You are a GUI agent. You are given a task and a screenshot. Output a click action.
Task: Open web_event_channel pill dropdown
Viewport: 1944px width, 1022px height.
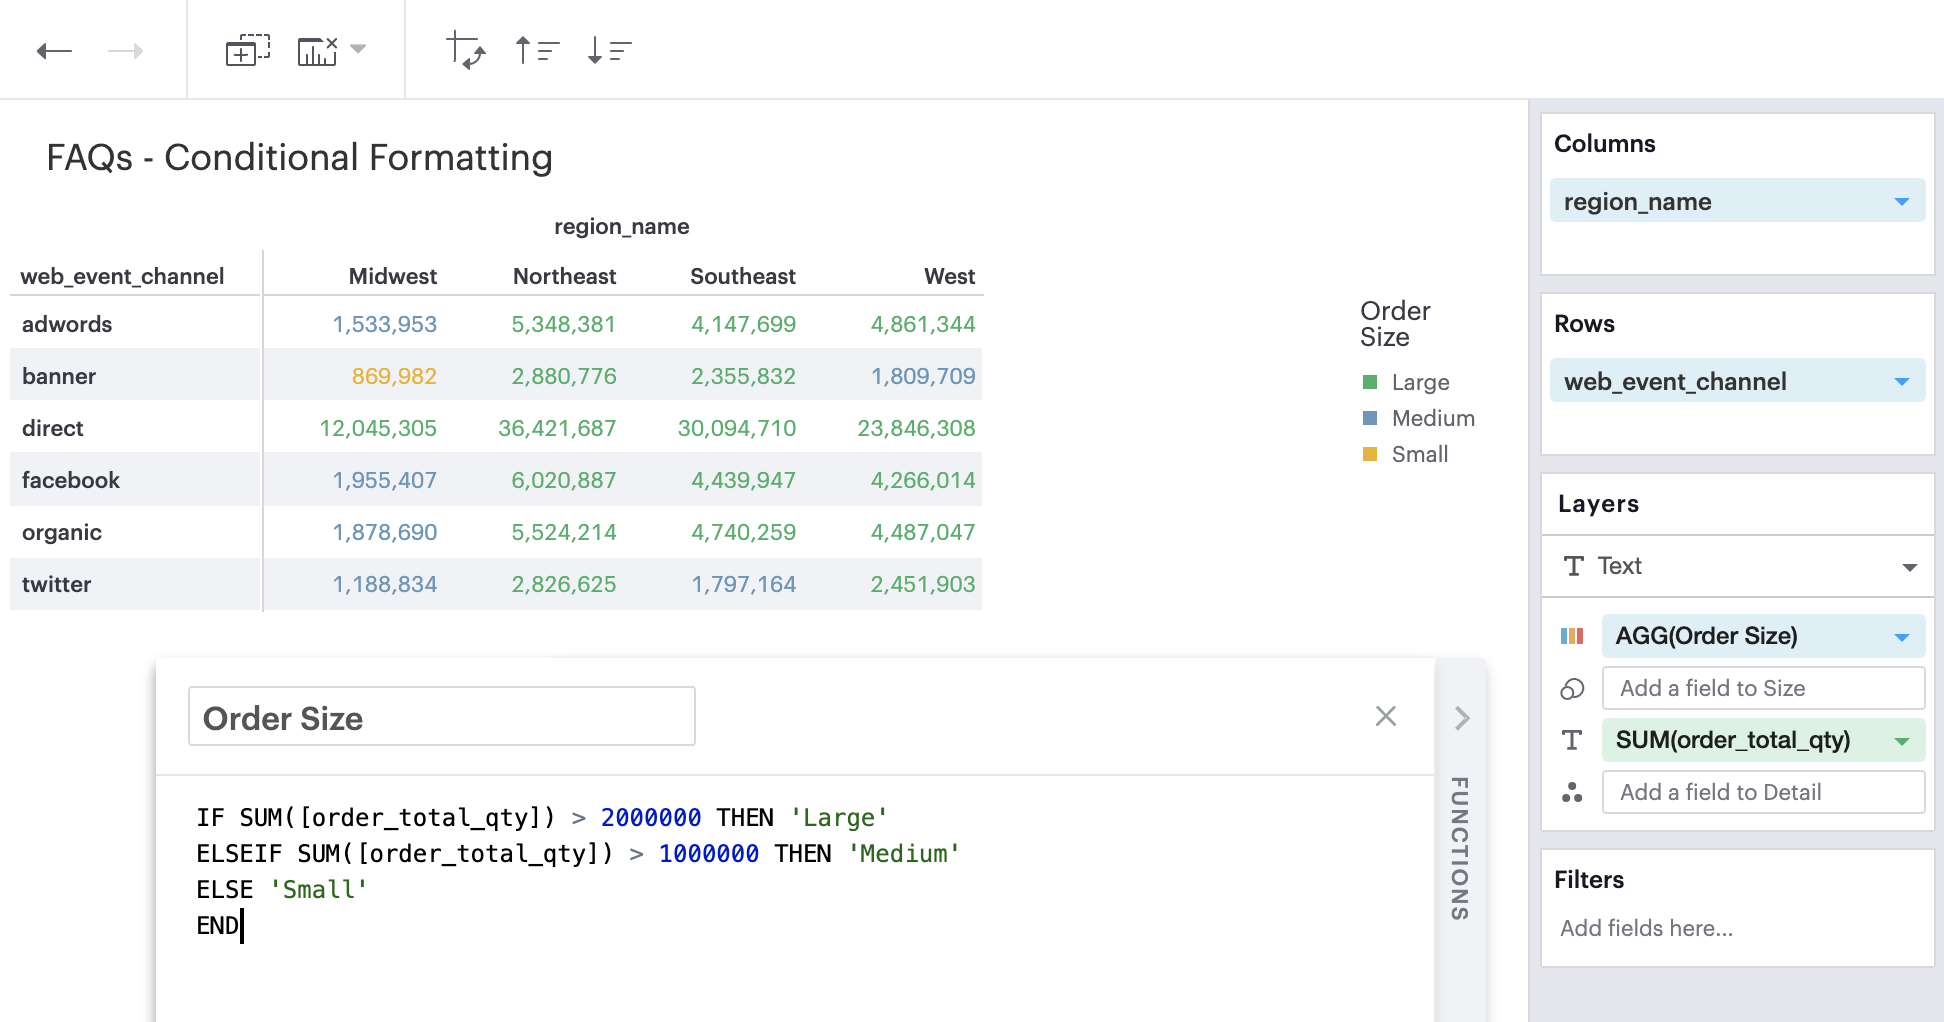pos(1901,382)
